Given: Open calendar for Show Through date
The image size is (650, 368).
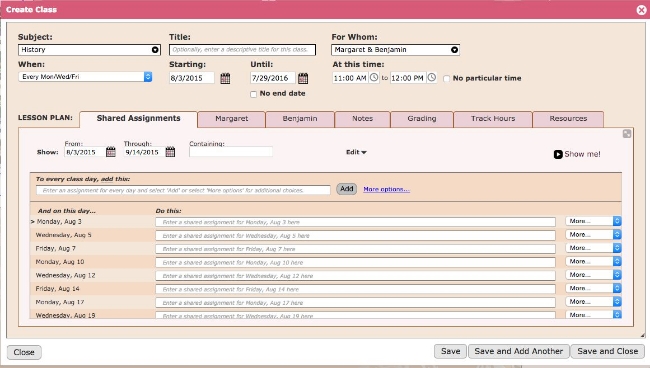Looking at the screenshot, I should [x=170, y=152].
